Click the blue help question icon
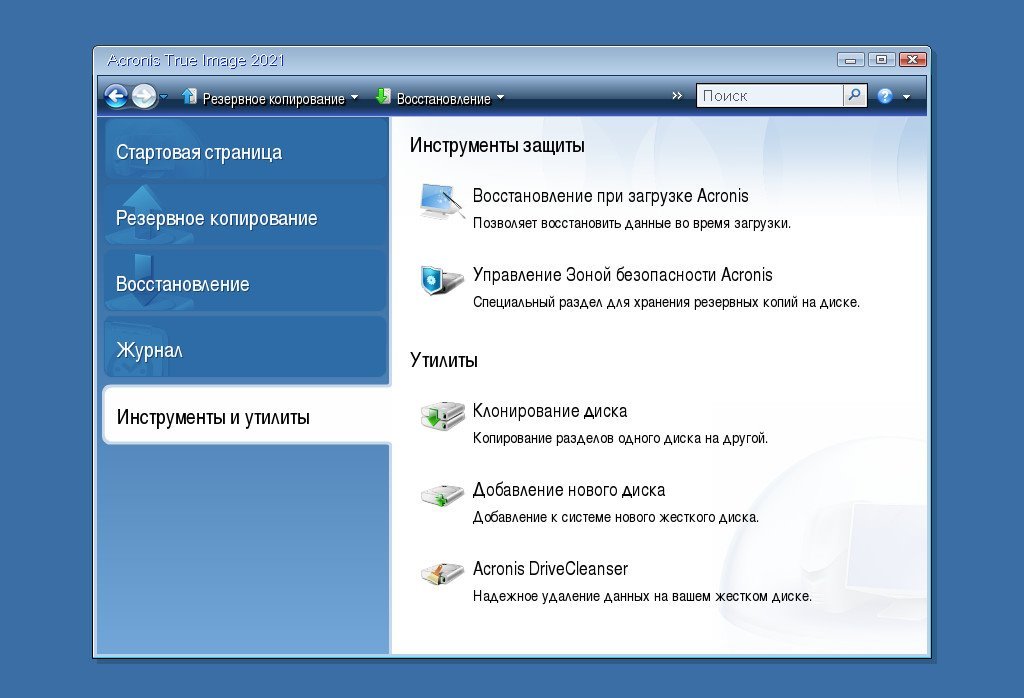Screen dimensions: 1024x698 pyautogui.click(x=885, y=97)
